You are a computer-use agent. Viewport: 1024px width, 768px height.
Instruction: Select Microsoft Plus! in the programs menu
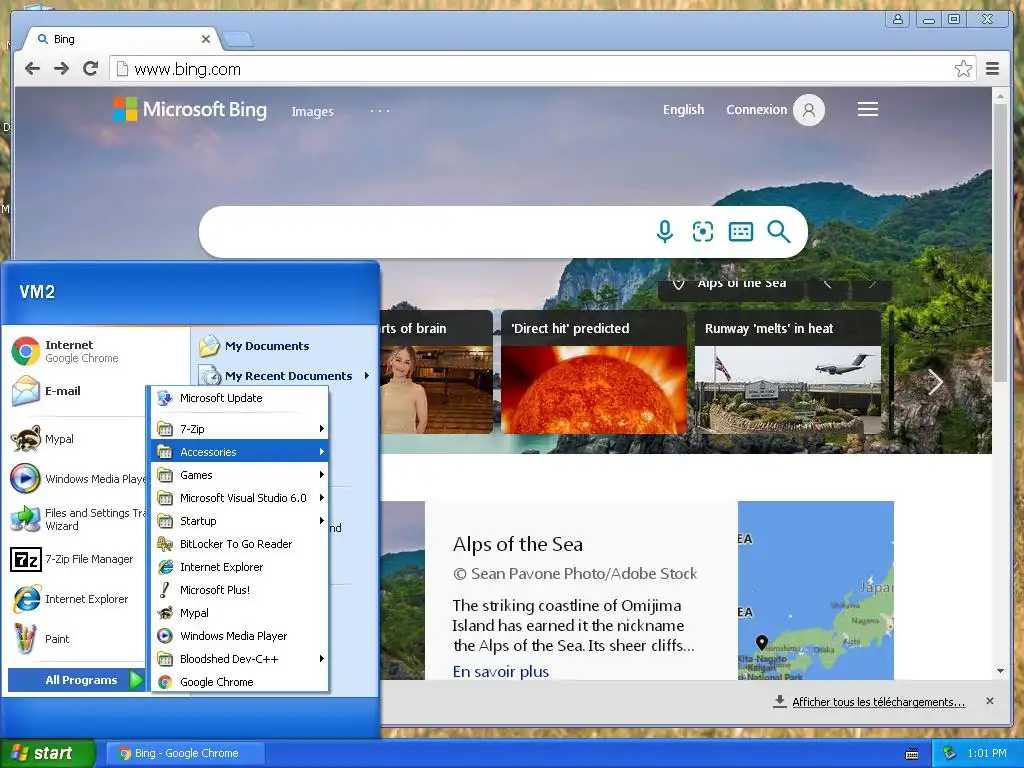[240, 590]
